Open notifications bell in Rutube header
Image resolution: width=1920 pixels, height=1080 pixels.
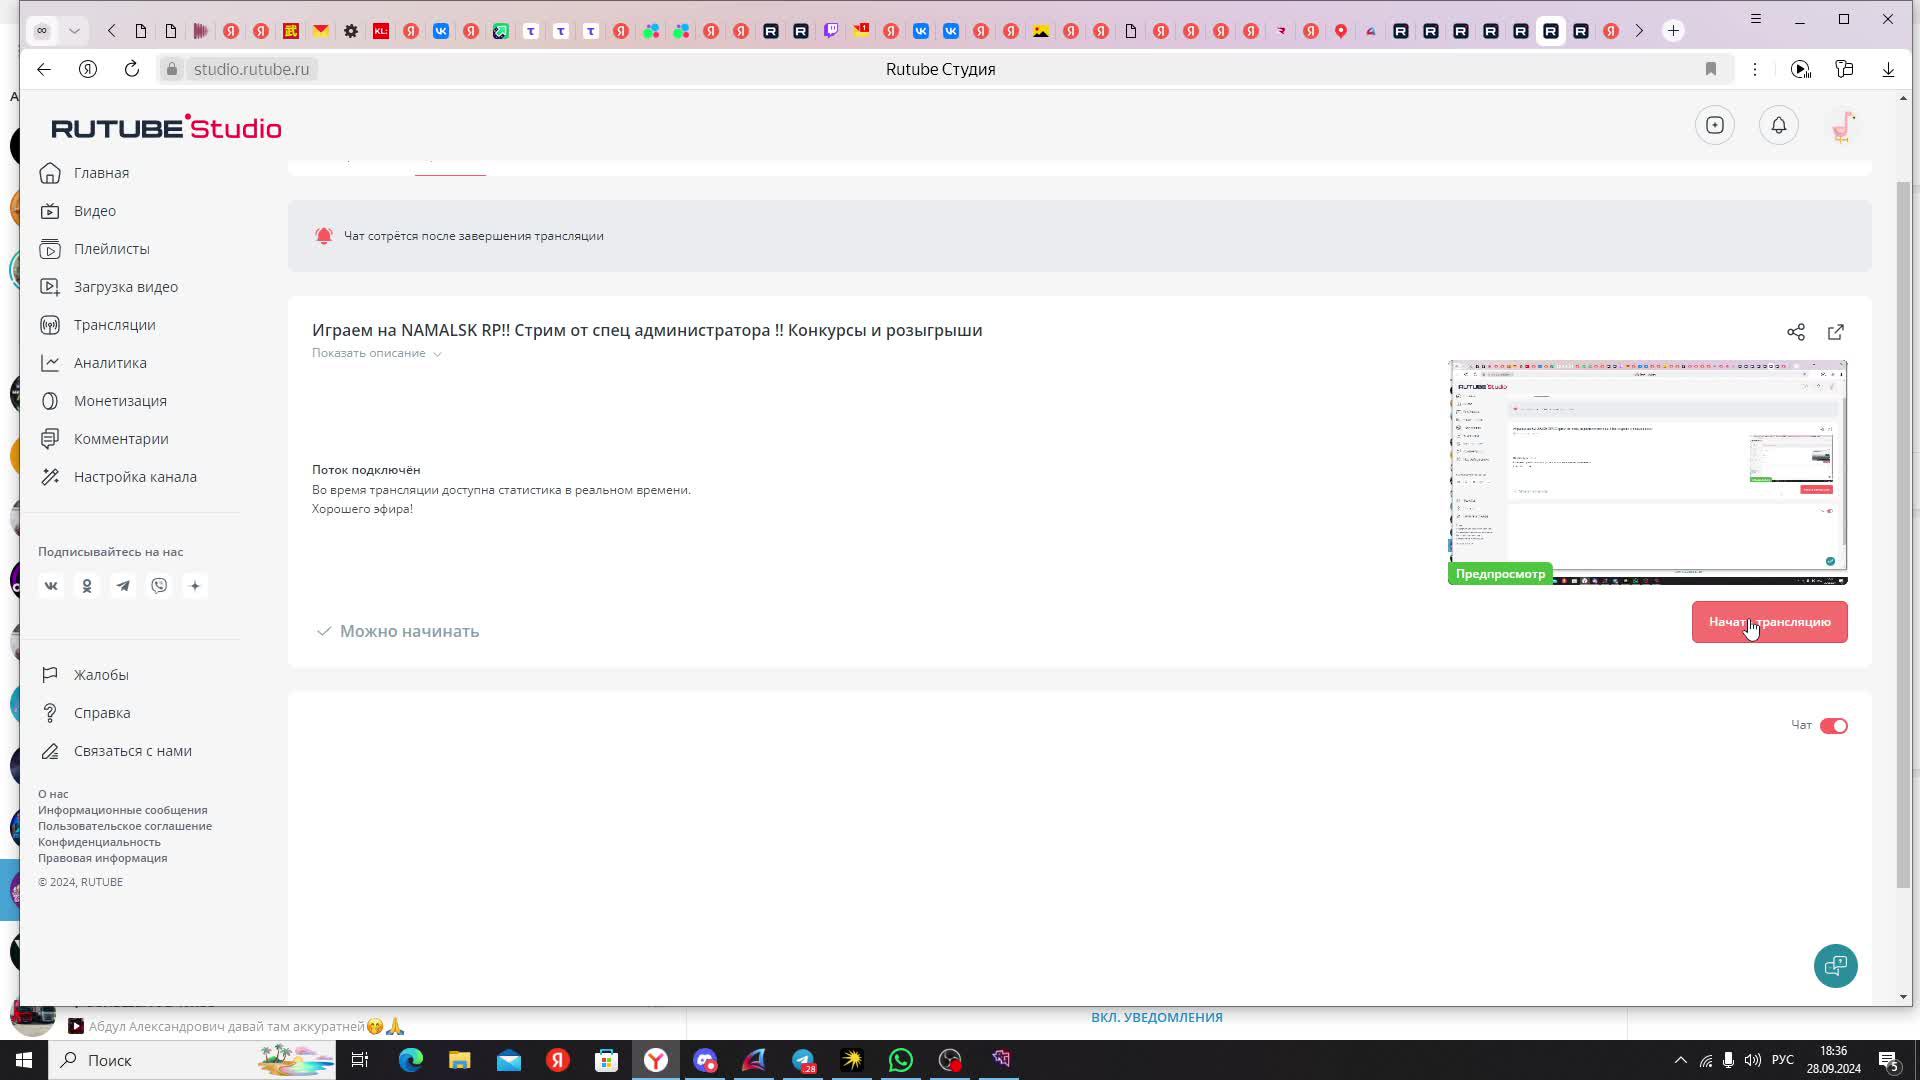coord(1779,125)
